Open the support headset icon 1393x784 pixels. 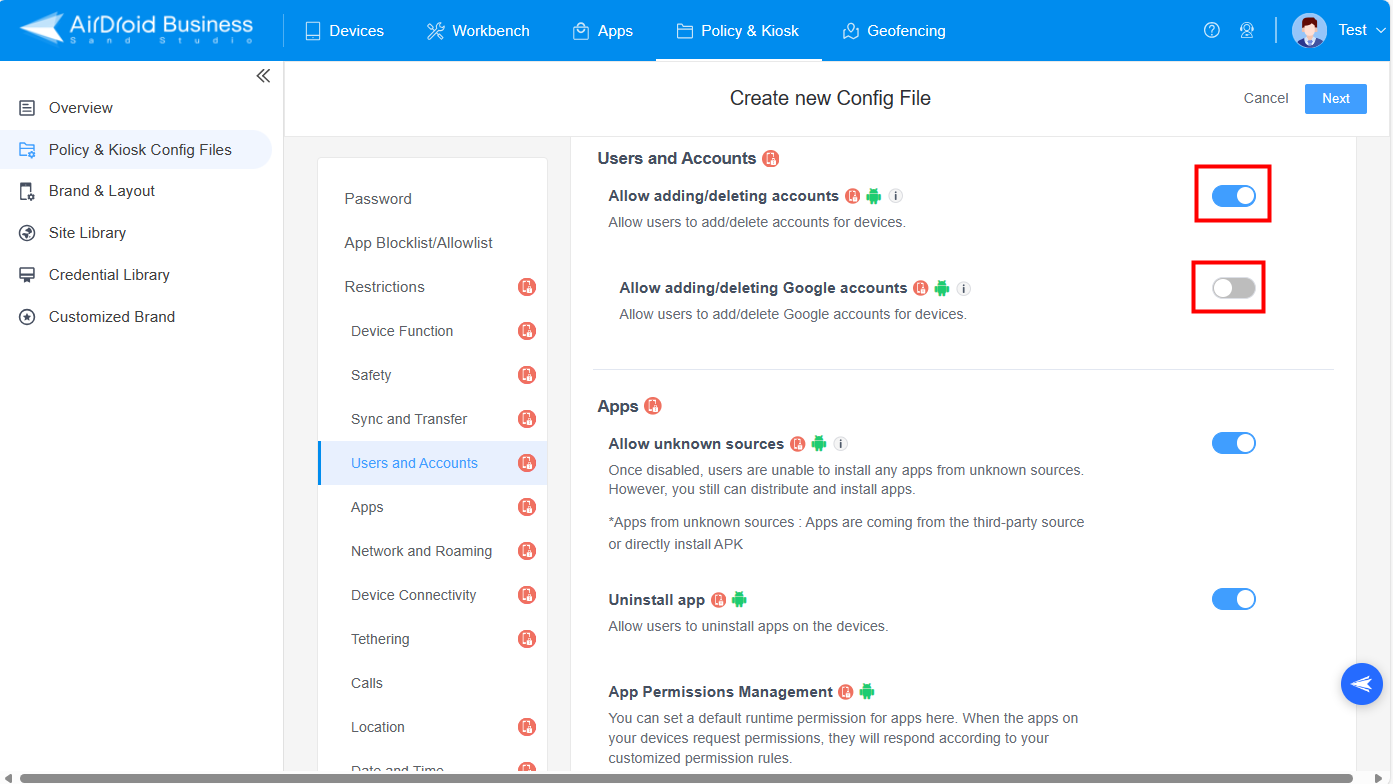[x=1247, y=30]
